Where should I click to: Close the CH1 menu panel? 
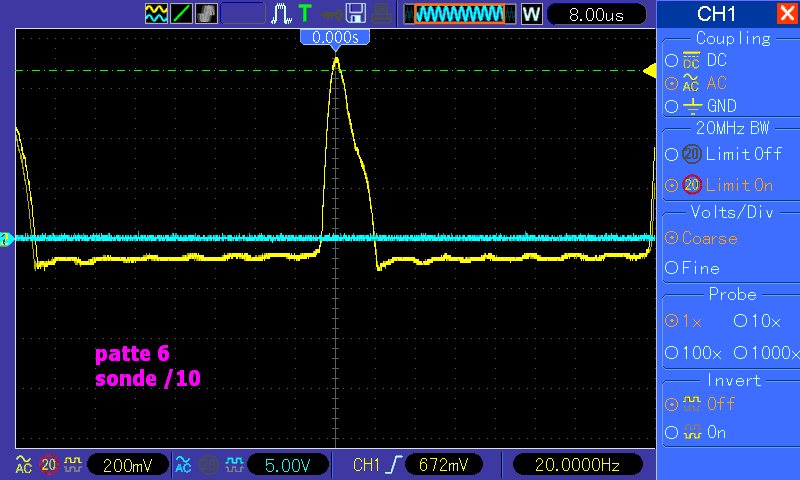[x=786, y=14]
